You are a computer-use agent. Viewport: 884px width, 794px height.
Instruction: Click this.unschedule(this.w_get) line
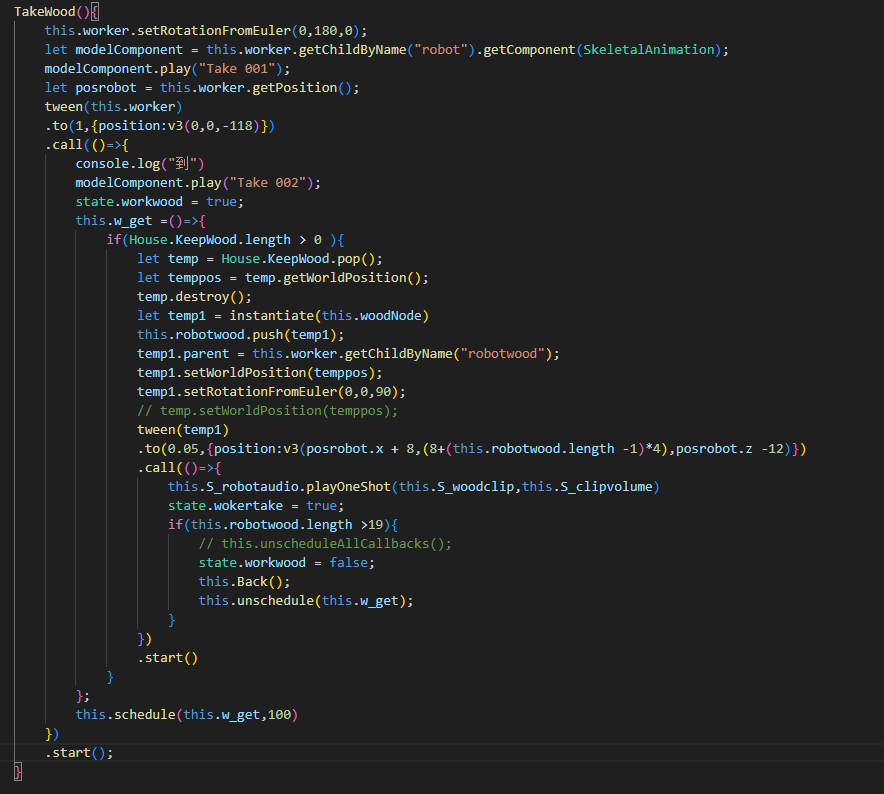306,601
